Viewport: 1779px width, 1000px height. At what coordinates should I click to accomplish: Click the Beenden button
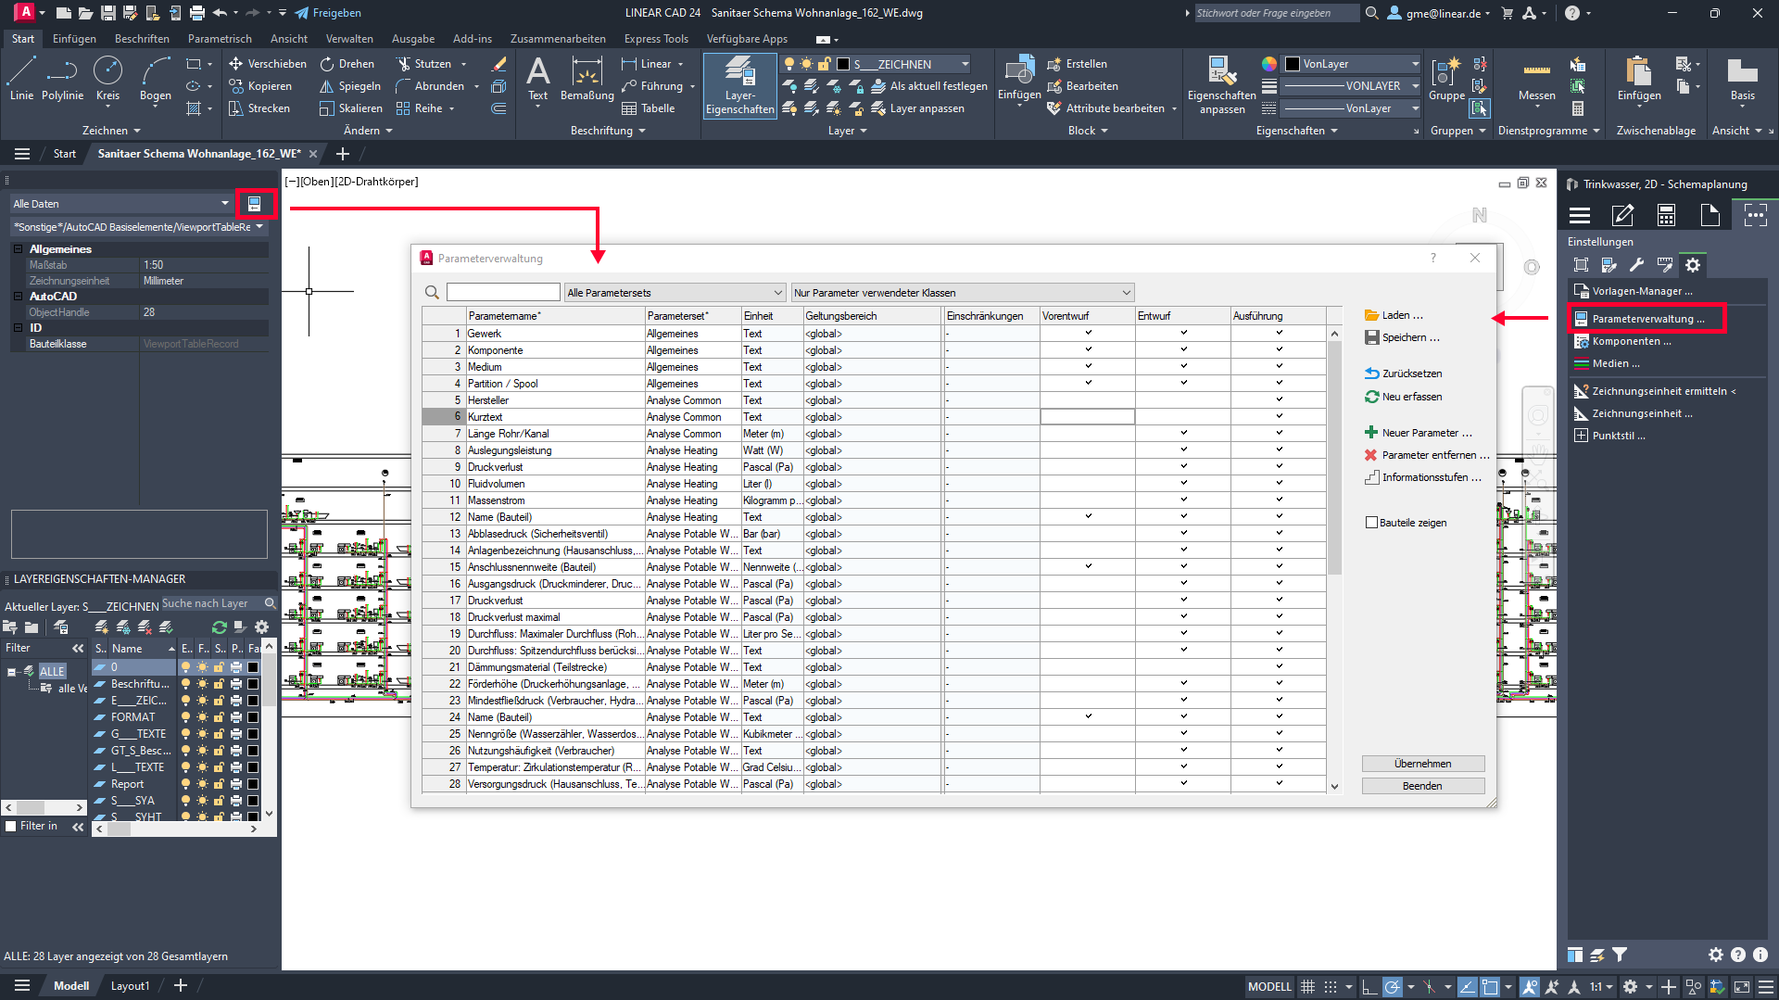coord(1422,786)
